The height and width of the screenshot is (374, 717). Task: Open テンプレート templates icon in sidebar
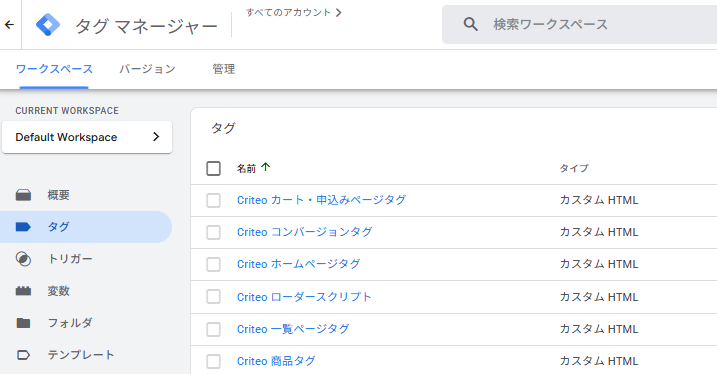23,355
